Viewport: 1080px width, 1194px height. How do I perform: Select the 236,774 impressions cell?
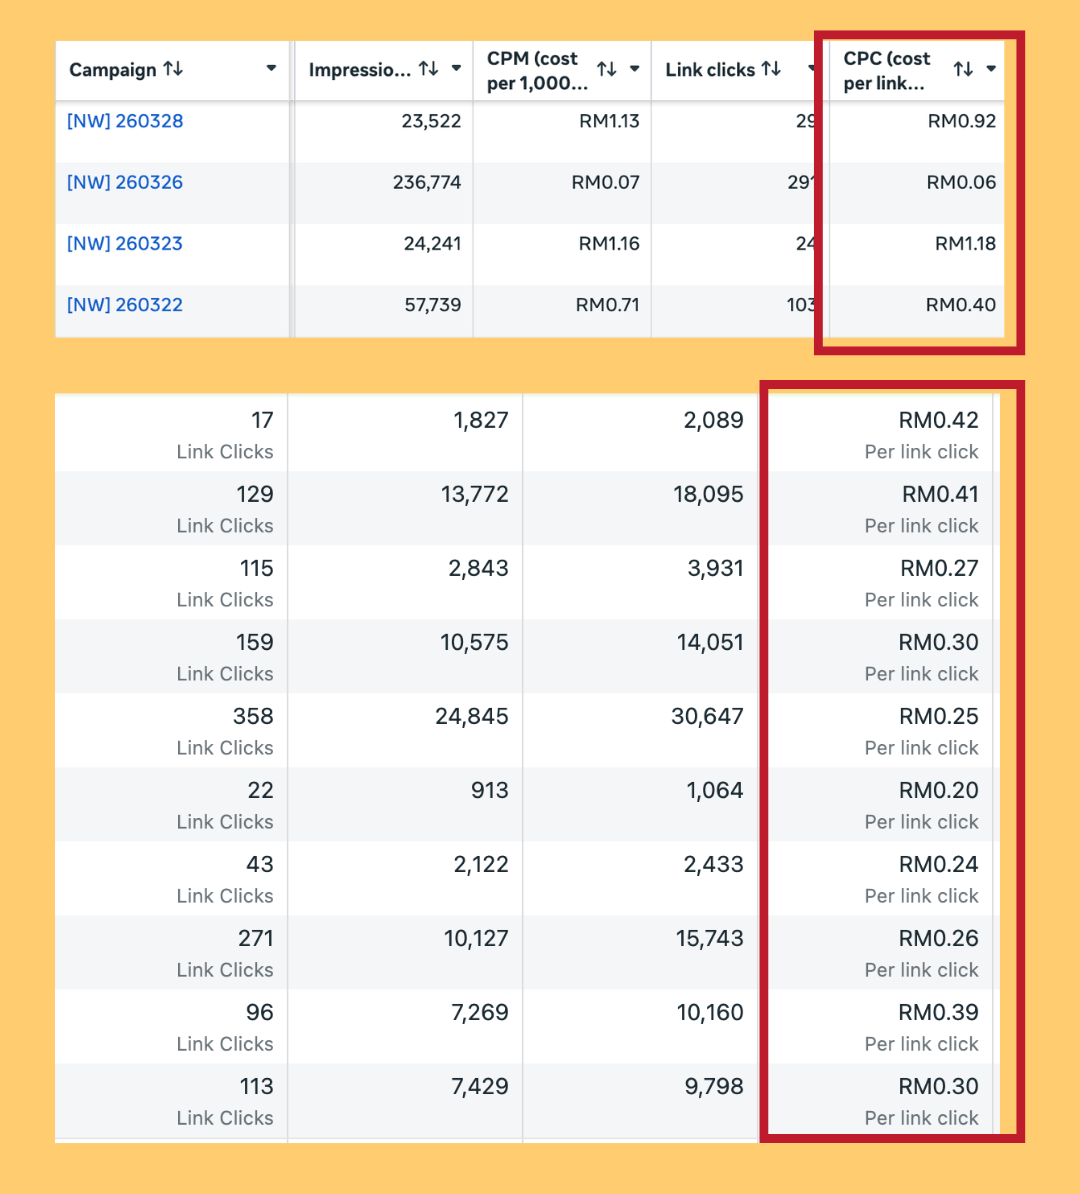[427, 182]
